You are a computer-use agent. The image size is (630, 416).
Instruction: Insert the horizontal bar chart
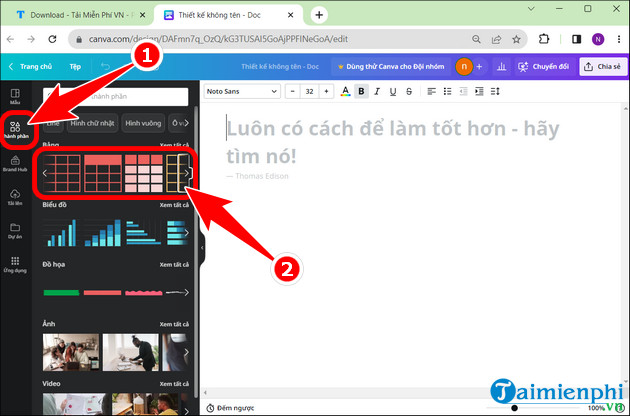pyautogui.click(x=143, y=232)
